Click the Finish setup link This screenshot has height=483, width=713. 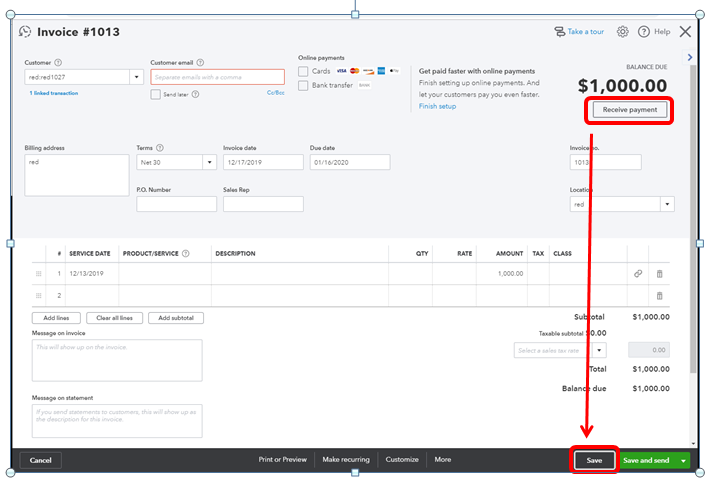coord(437,106)
